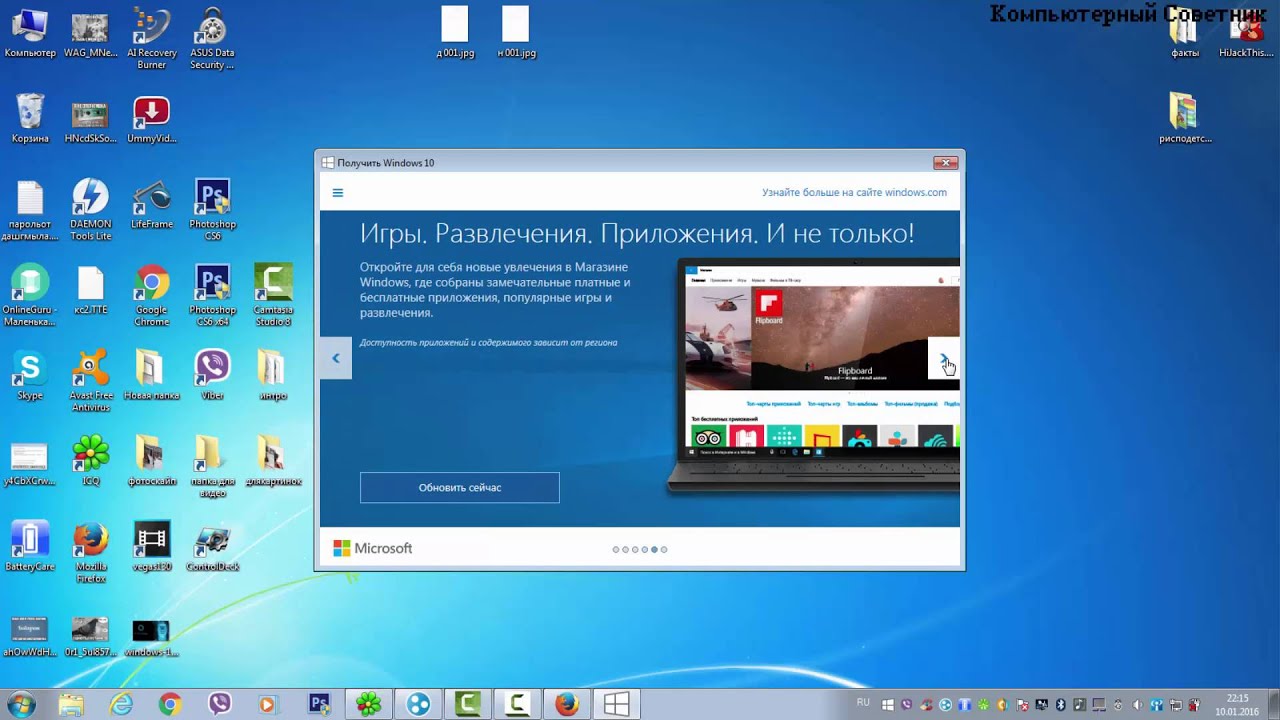1280x720 pixels.
Task: Select the ASUS Data Security shortcut
Action: pos(212,38)
